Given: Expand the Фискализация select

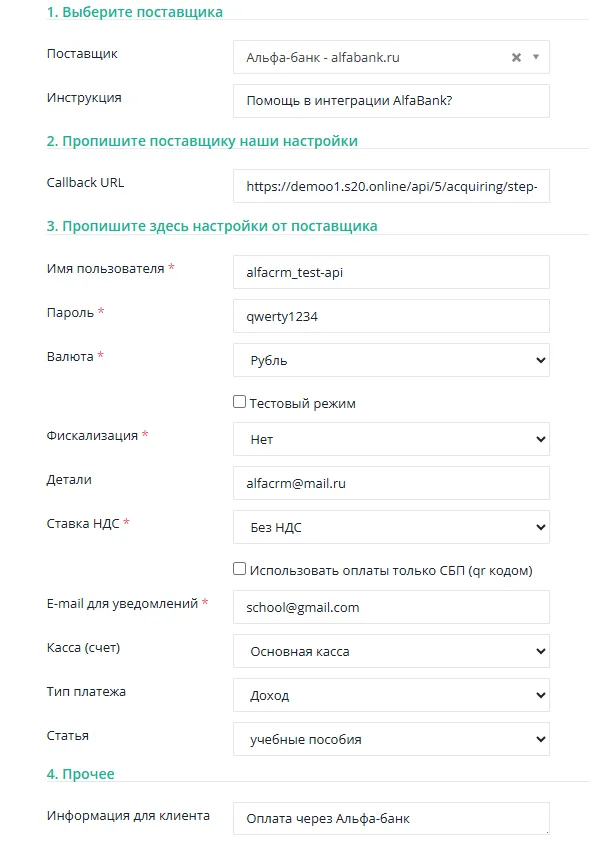Looking at the screenshot, I should tap(391, 439).
